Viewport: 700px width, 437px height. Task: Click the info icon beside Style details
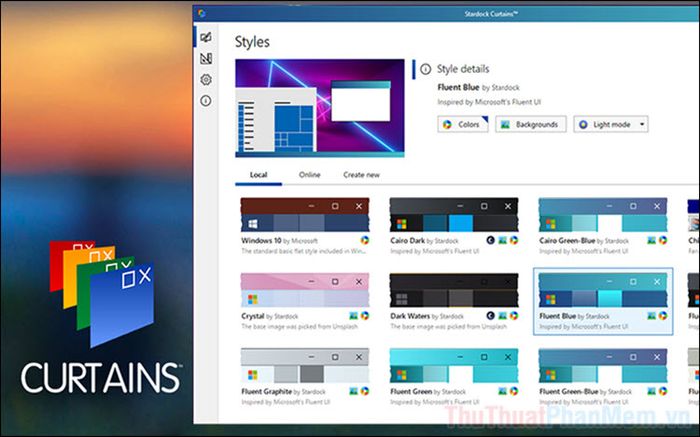coord(425,69)
